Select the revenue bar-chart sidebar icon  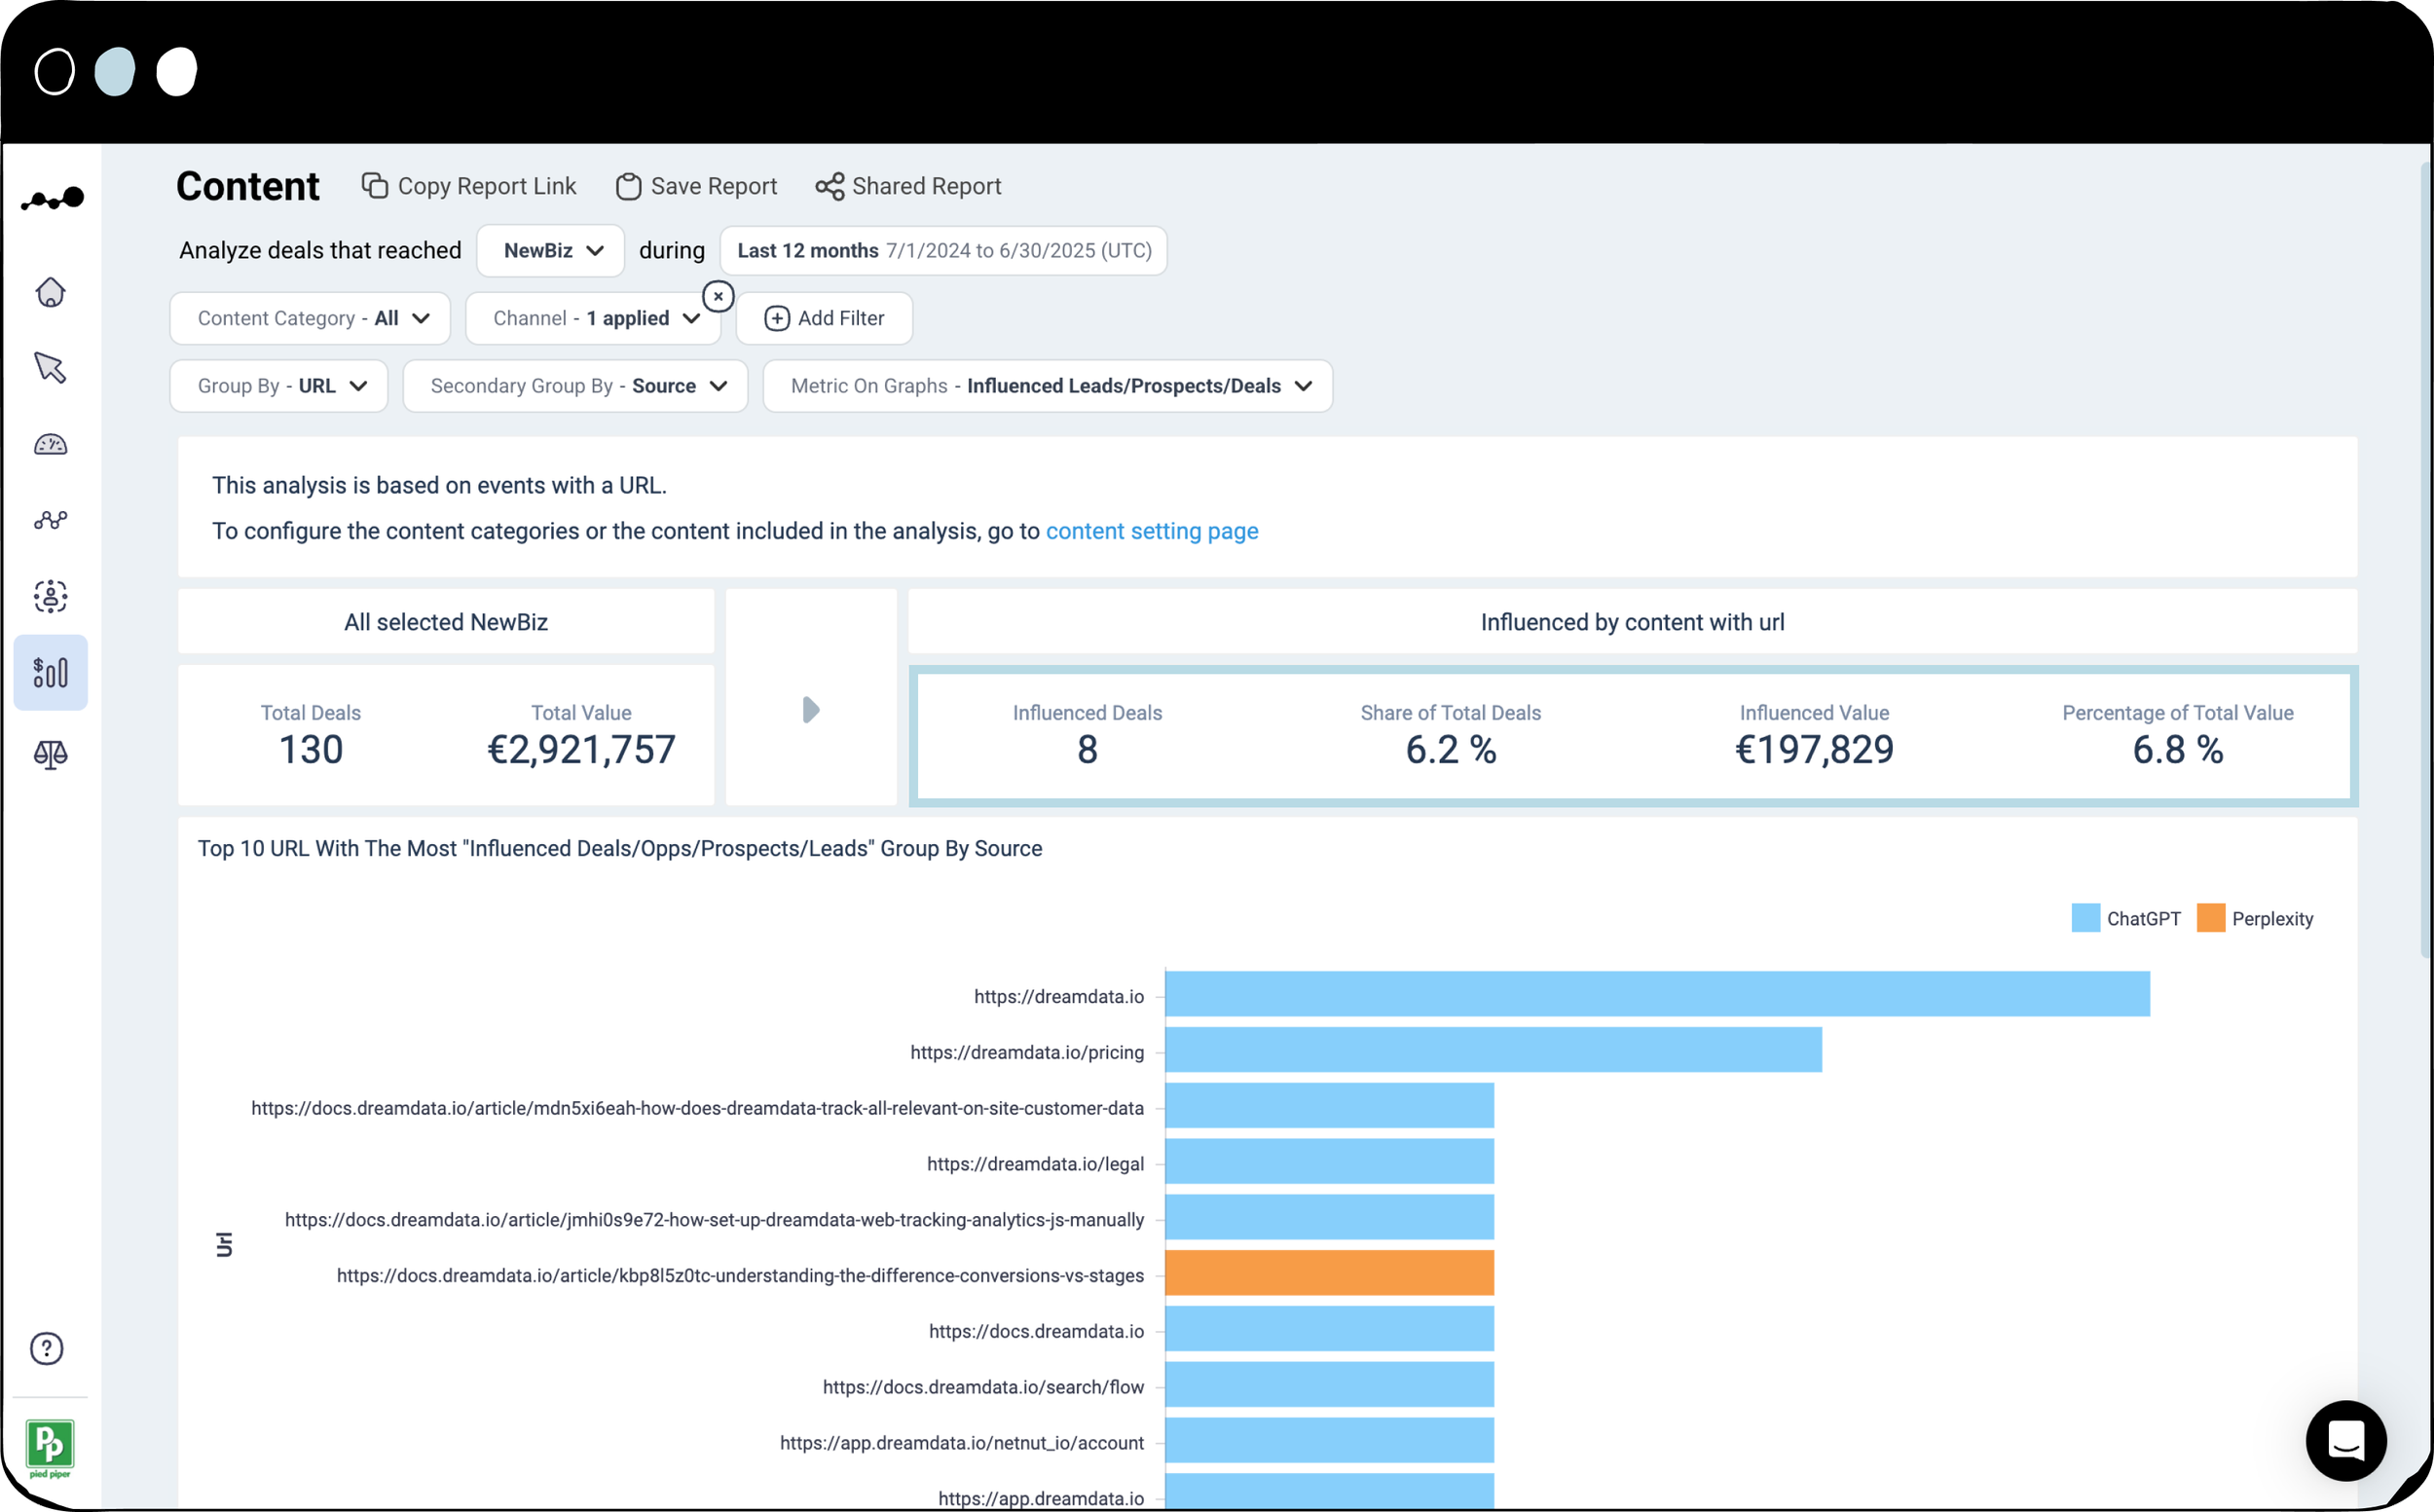point(50,673)
